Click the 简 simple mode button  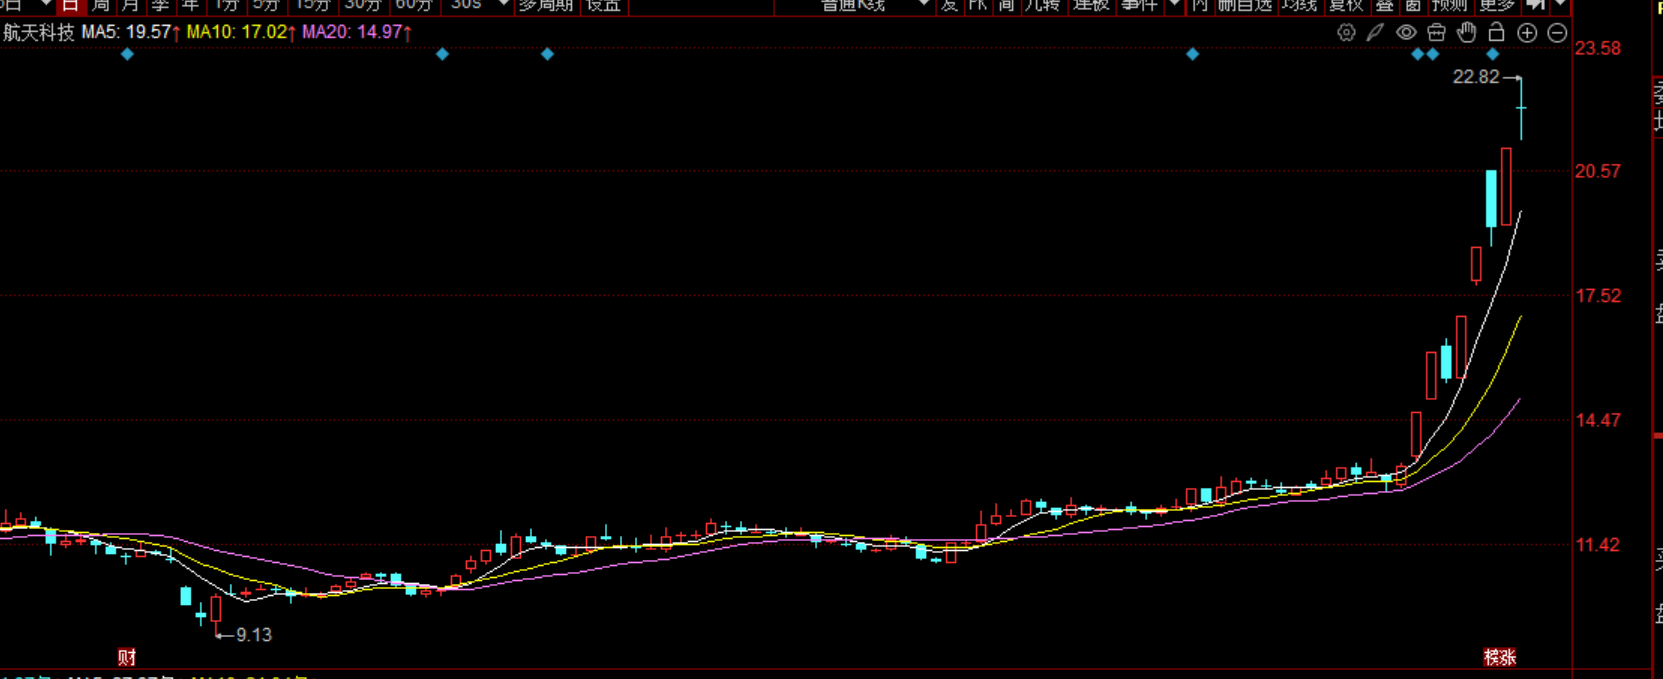tap(1006, 5)
